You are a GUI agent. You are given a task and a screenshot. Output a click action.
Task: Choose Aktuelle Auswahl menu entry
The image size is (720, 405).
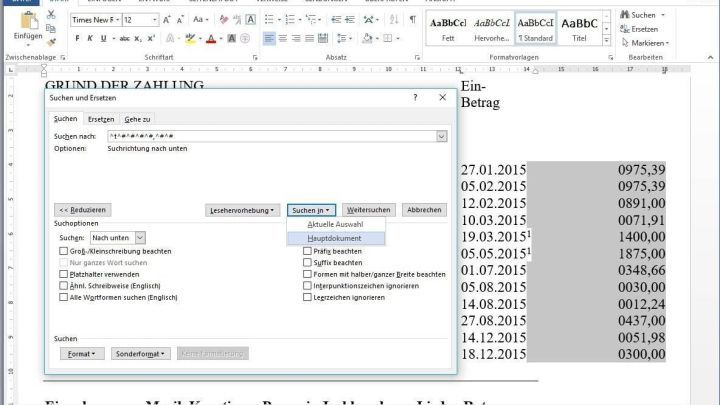pos(335,224)
